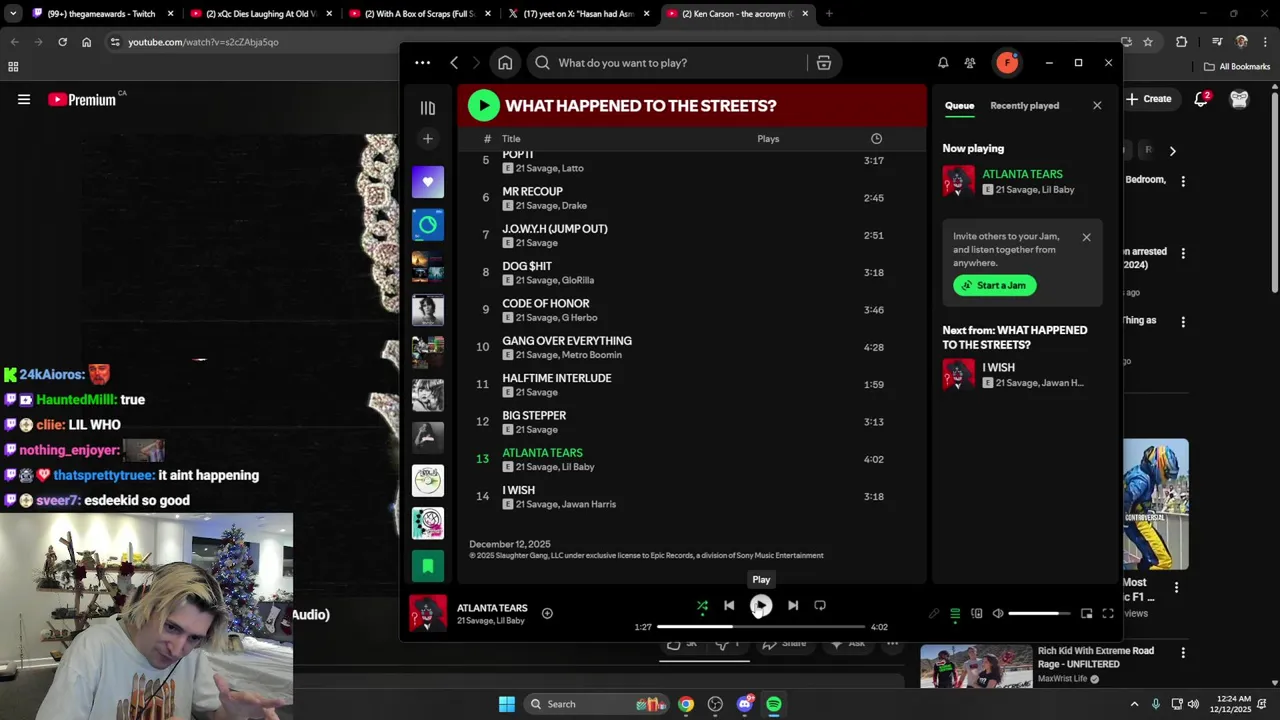Mute Spotify volume speaker icon
This screenshot has width=1280, height=720.
998,614
